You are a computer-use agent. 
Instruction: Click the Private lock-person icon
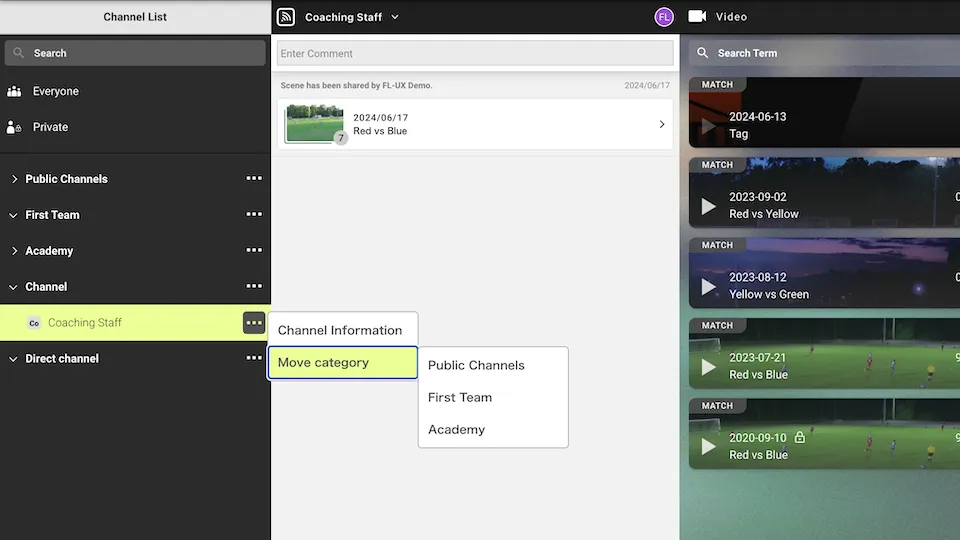[x=13, y=127]
